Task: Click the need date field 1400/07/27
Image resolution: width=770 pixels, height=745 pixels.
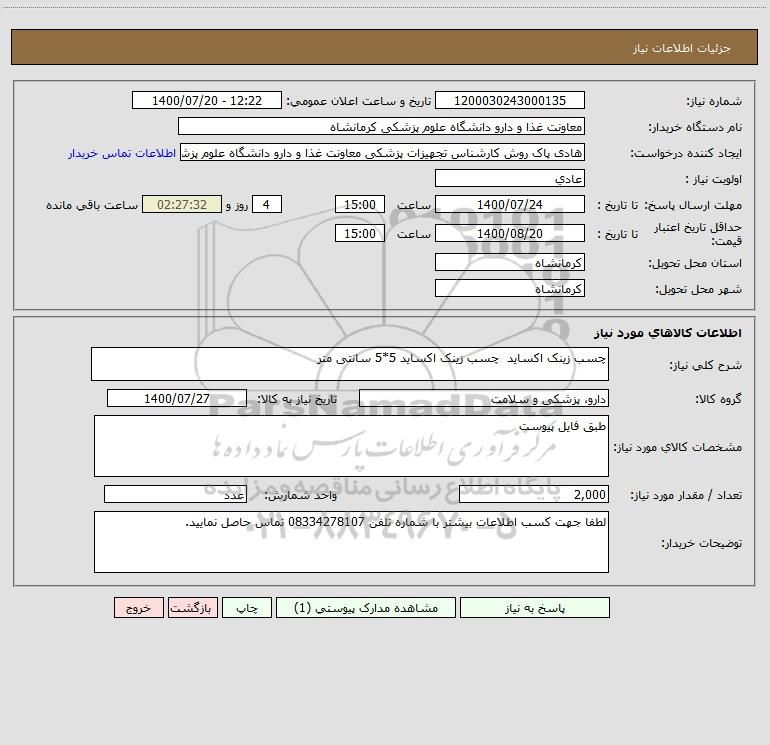Action: 177,398
